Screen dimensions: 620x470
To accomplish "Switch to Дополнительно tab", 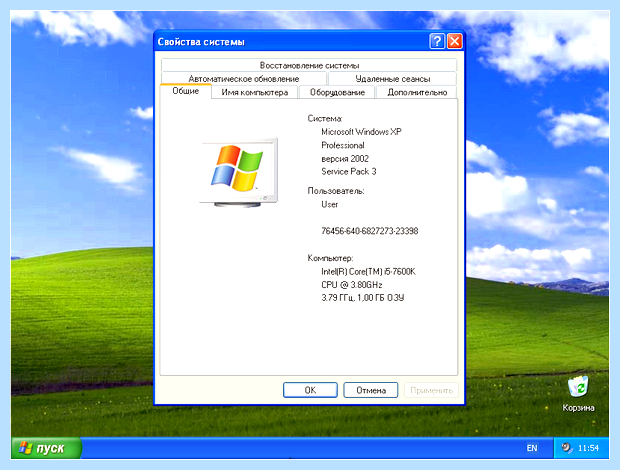I will pos(417,92).
